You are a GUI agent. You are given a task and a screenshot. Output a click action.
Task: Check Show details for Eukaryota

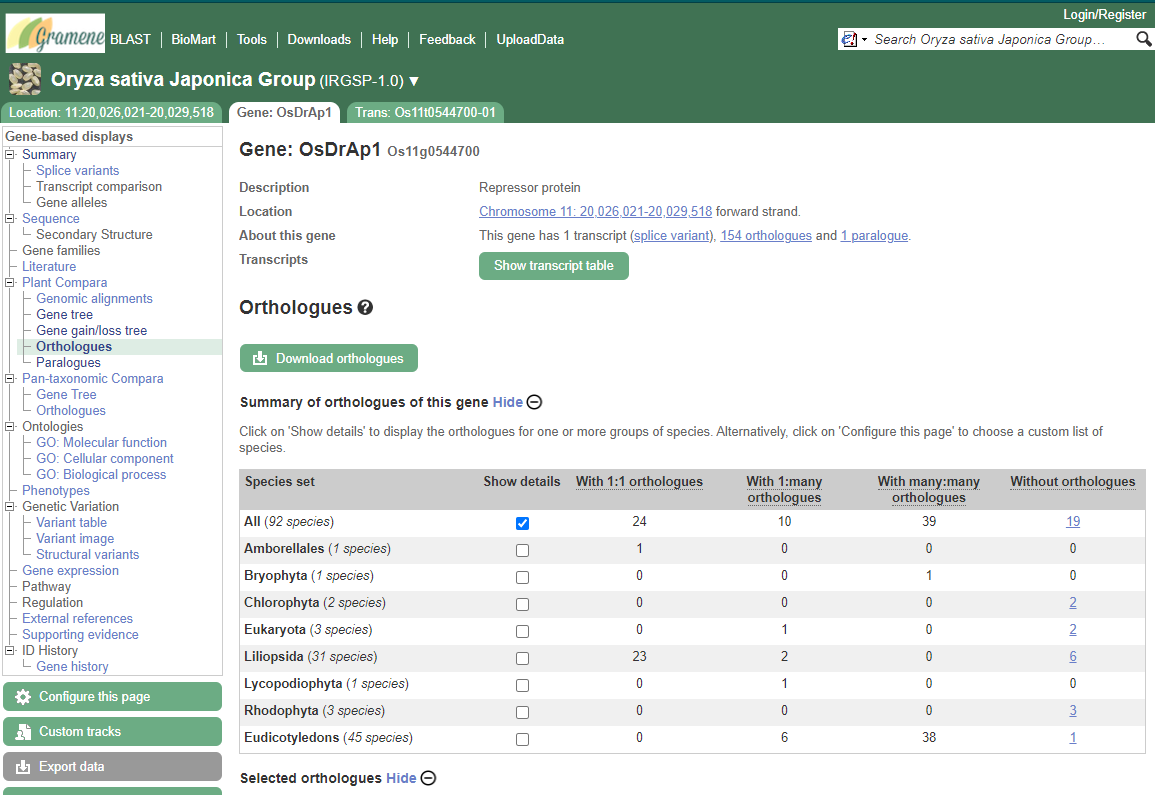click(x=522, y=631)
